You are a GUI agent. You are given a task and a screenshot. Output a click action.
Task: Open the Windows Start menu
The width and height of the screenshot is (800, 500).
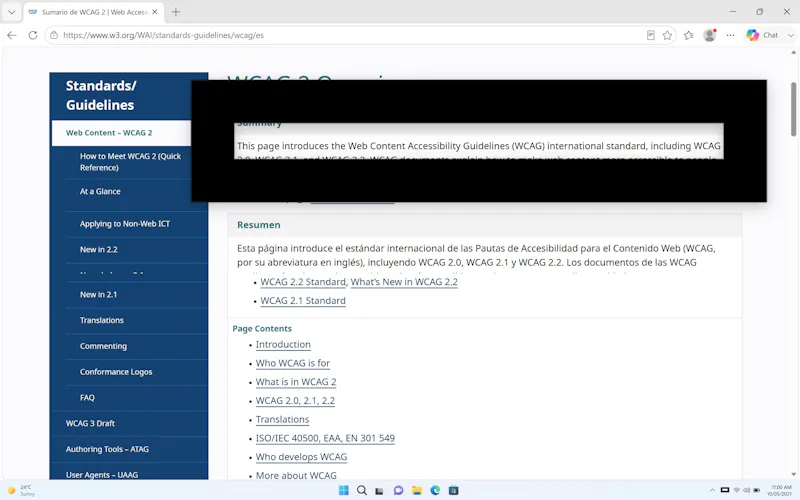343,490
